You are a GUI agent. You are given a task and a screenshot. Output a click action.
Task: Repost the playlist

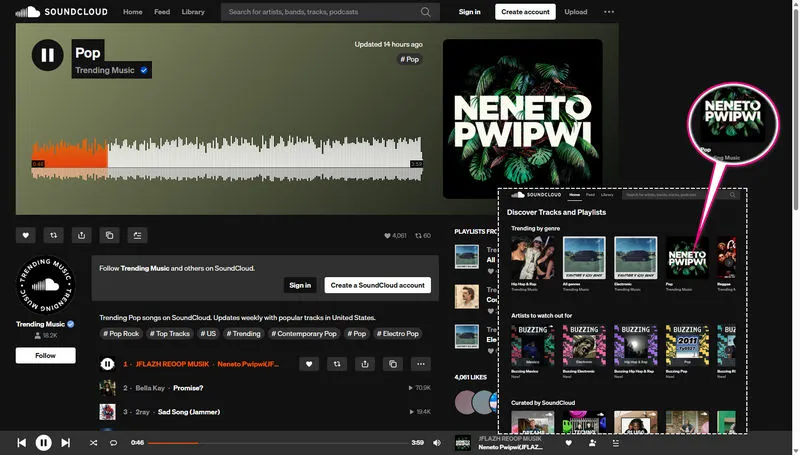(x=54, y=235)
